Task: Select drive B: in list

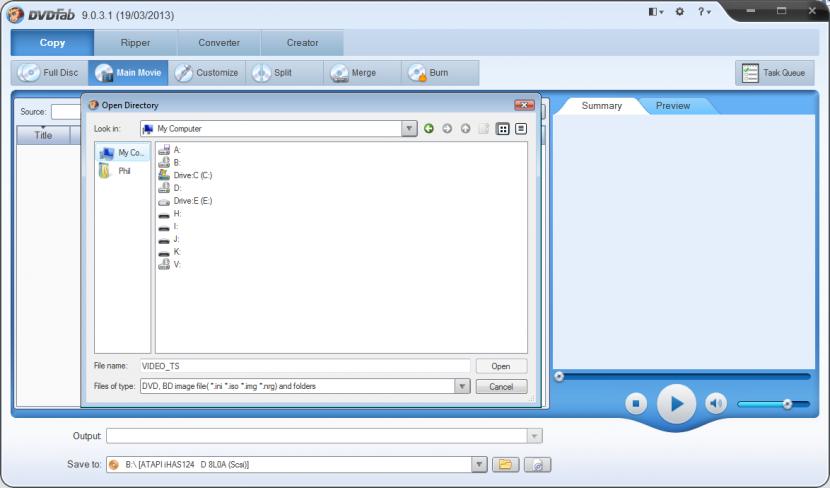Action: click(x=169, y=162)
